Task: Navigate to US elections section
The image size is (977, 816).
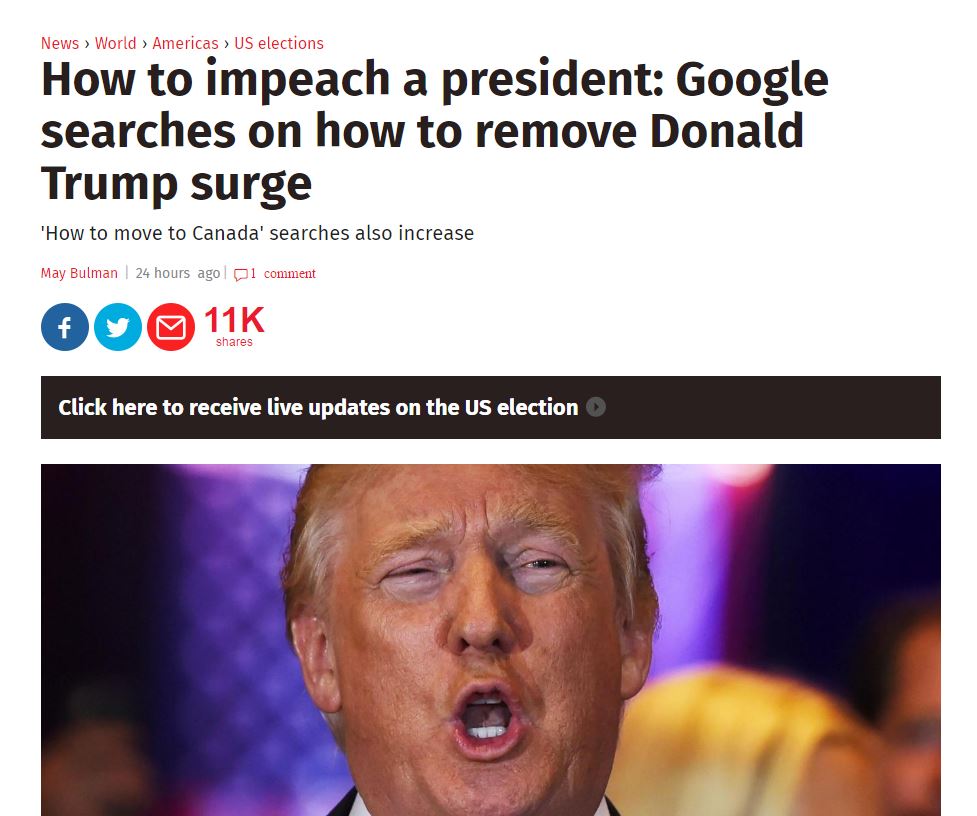Action: pos(279,43)
